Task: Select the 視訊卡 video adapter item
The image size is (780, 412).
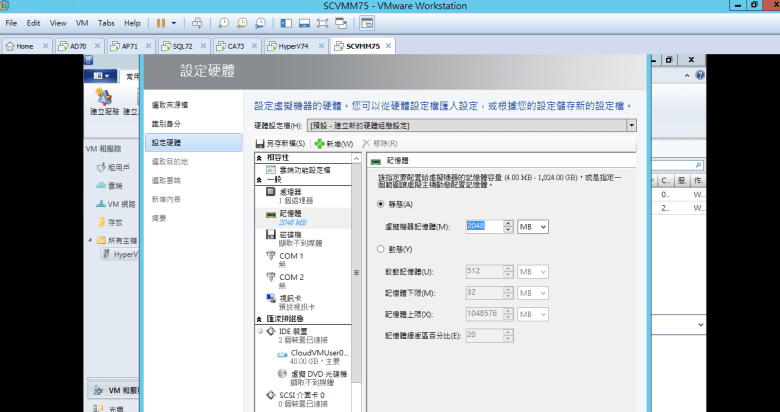Action: click(x=291, y=299)
